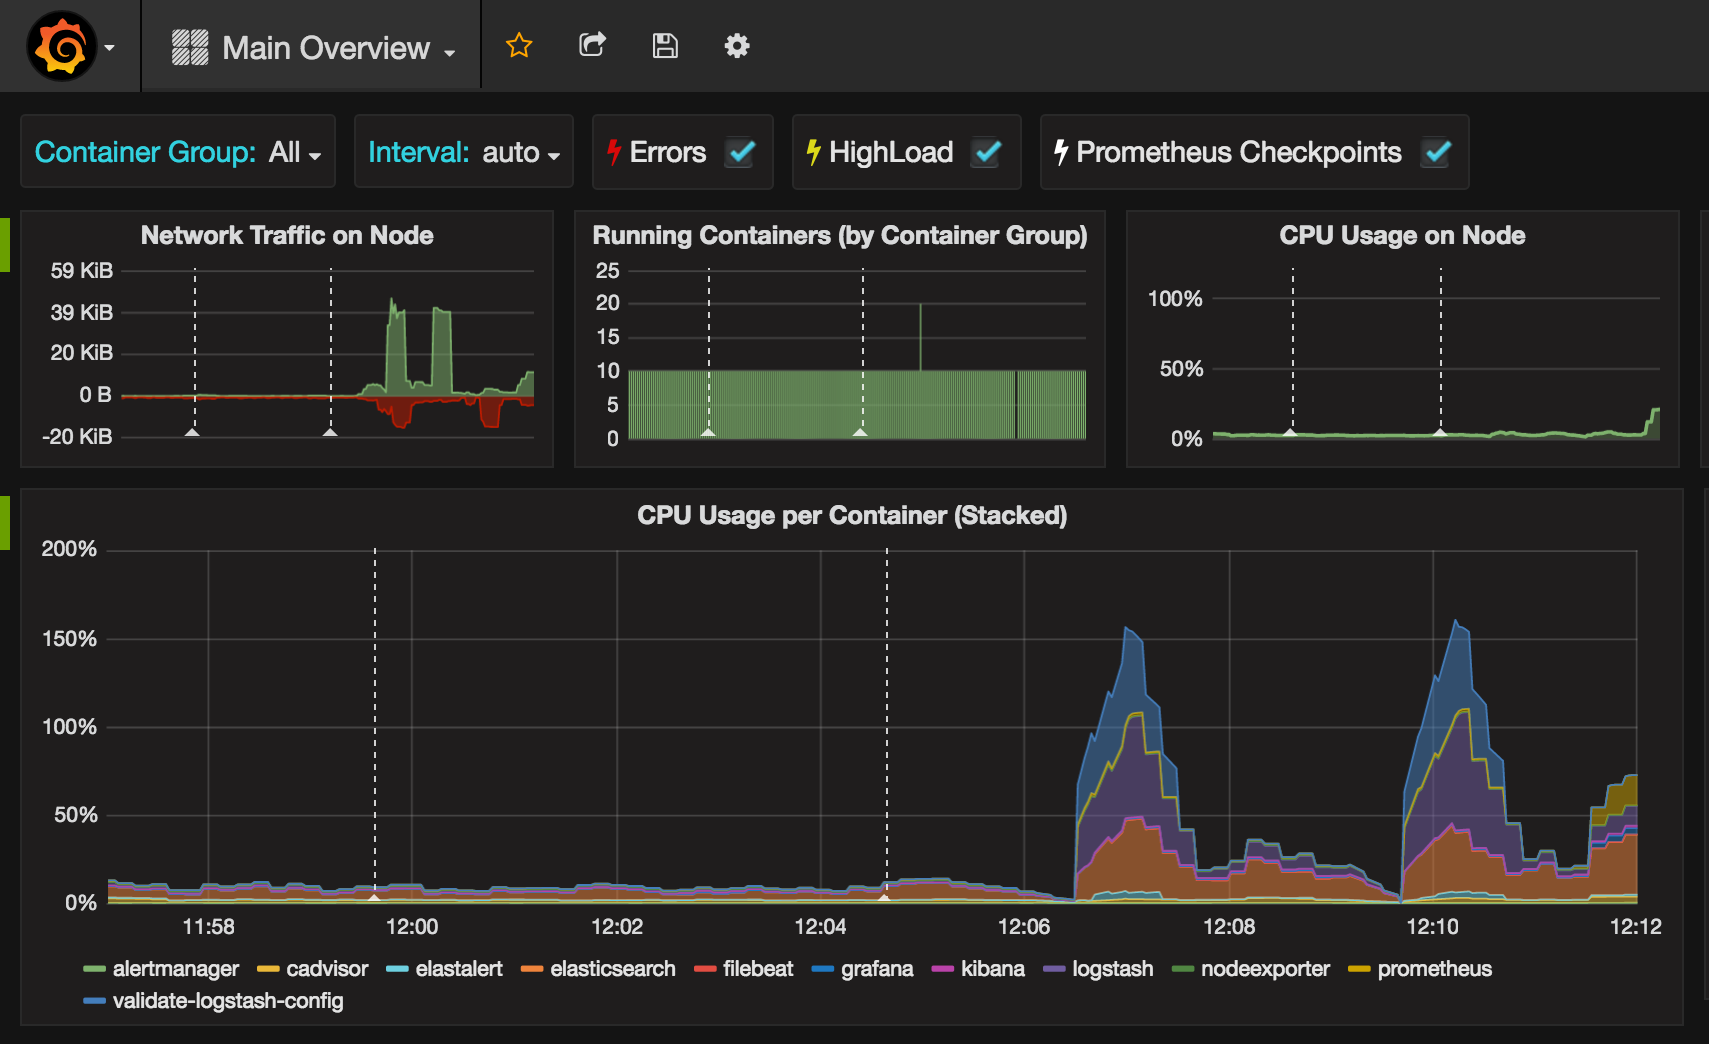Click first annotation marker in Network Traffic graph
Image resolution: width=1709 pixels, height=1044 pixels.
click(193, 432)
